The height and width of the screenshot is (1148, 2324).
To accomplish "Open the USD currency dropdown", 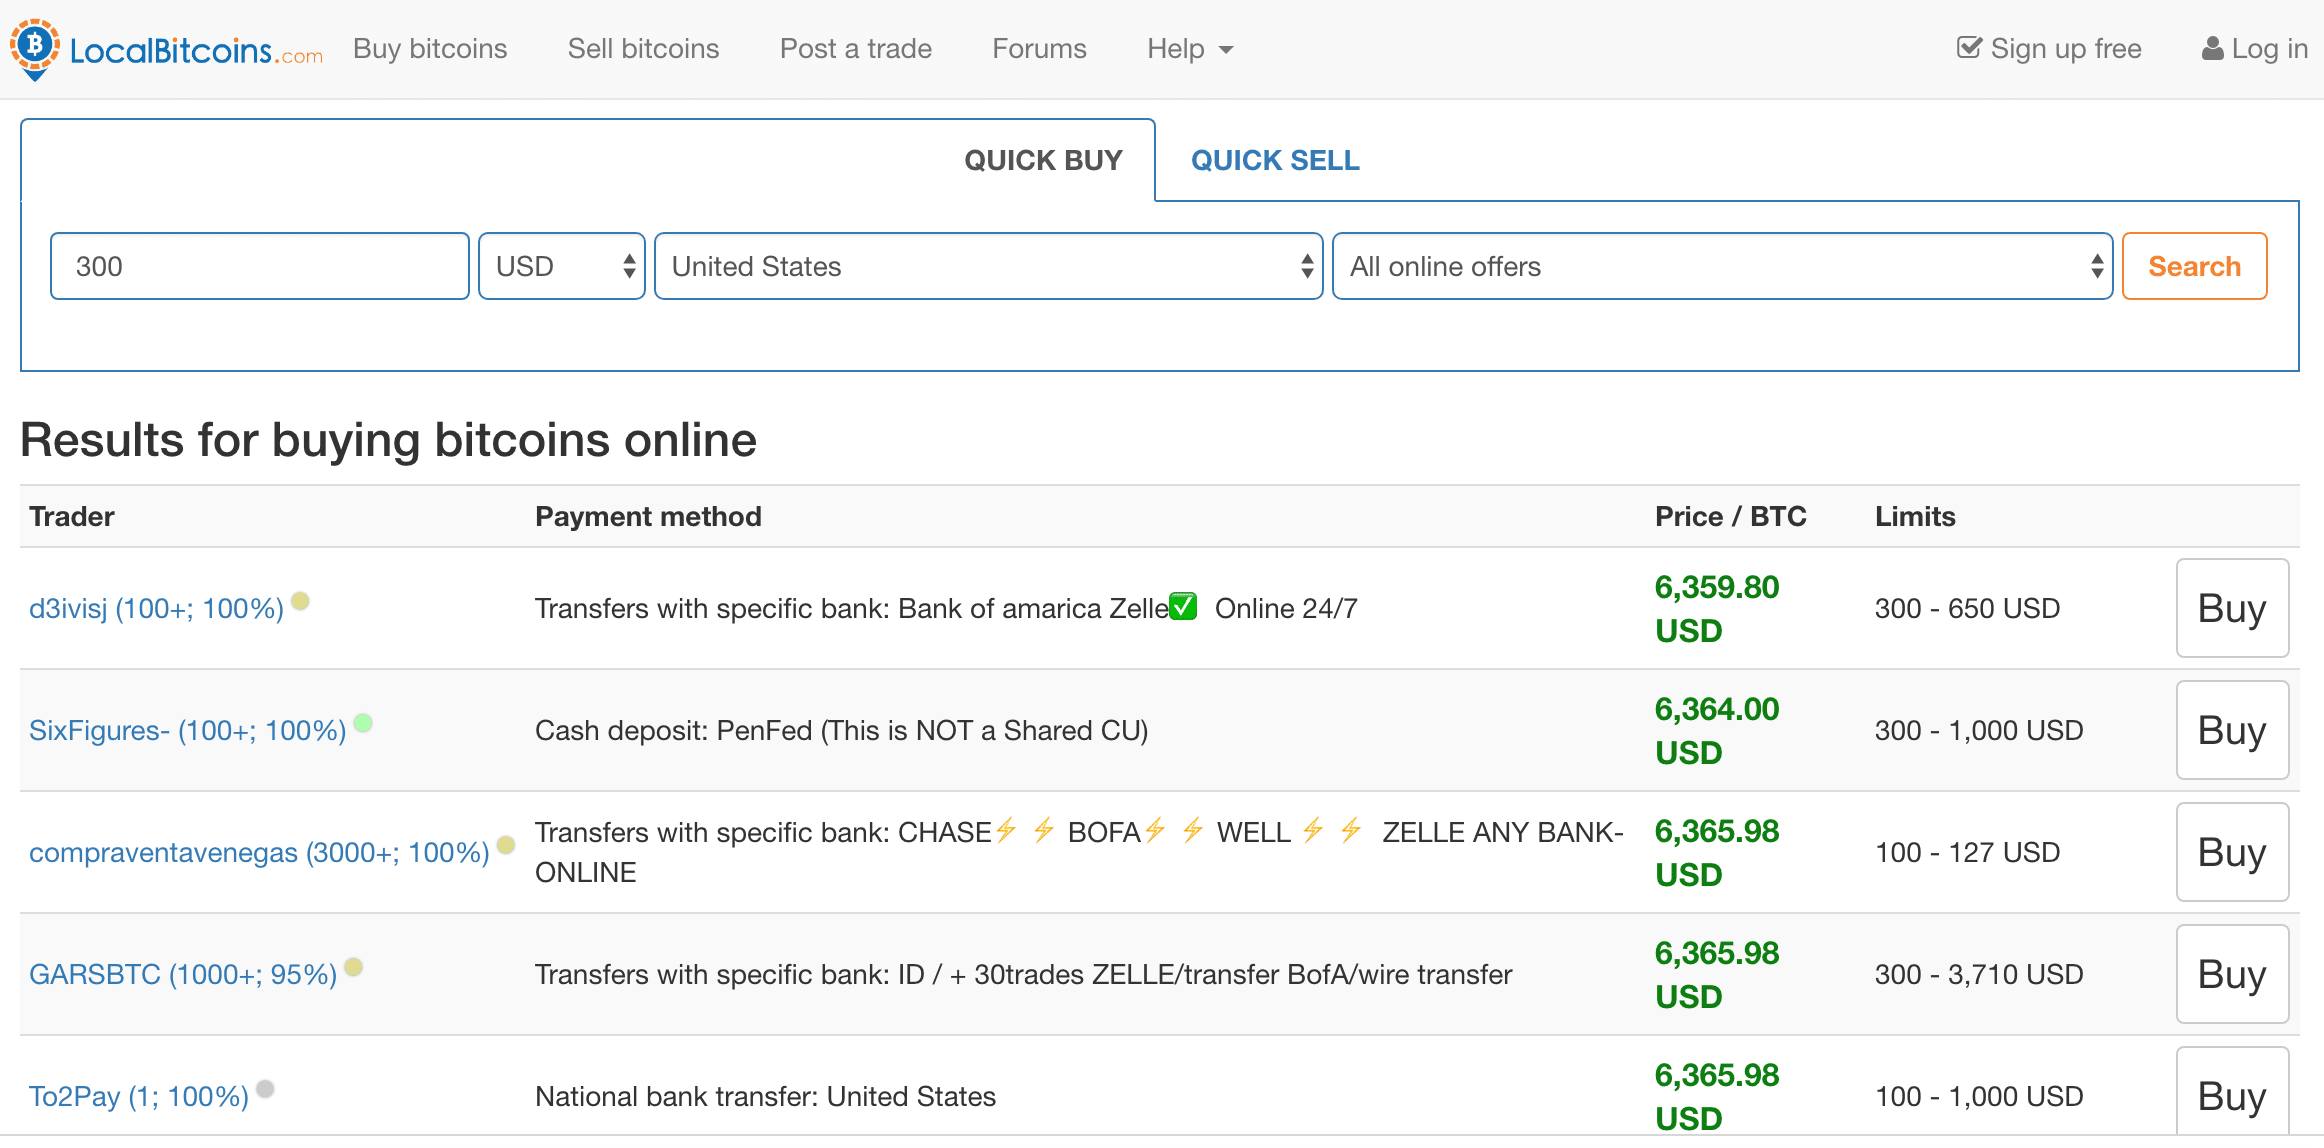I will coord(562,266).
